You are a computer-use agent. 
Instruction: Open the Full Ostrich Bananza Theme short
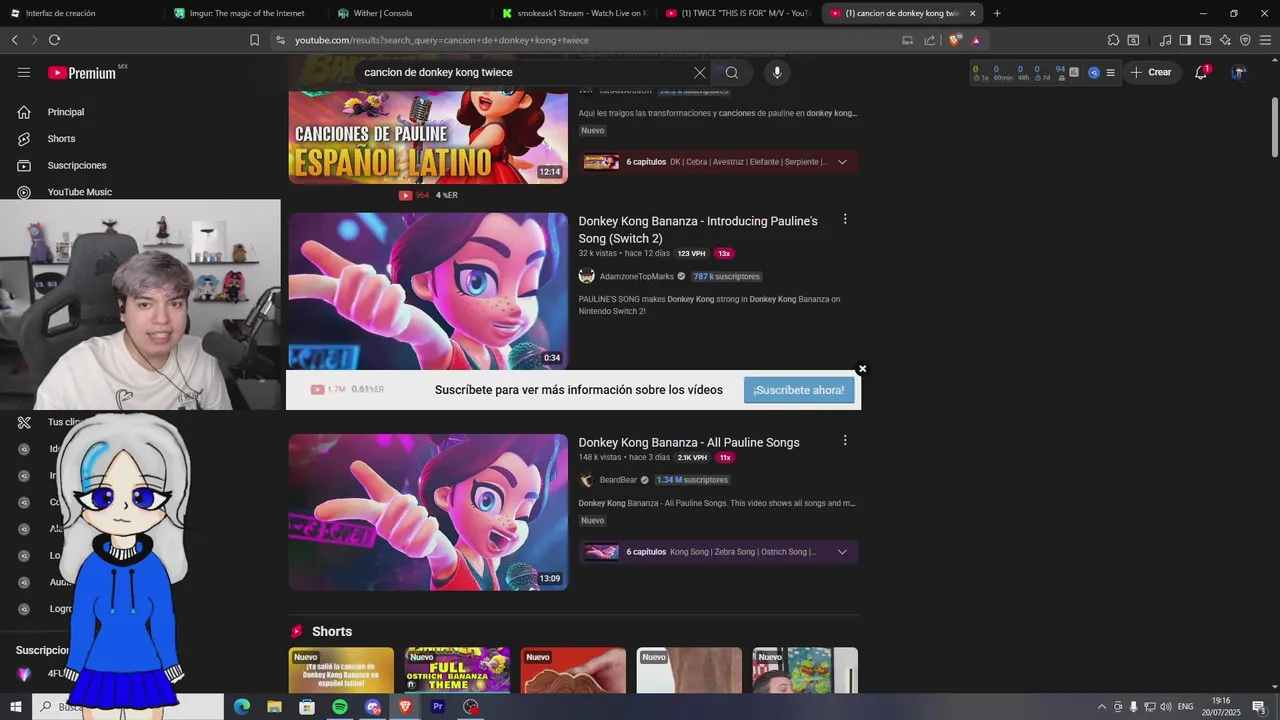(457, 670)
